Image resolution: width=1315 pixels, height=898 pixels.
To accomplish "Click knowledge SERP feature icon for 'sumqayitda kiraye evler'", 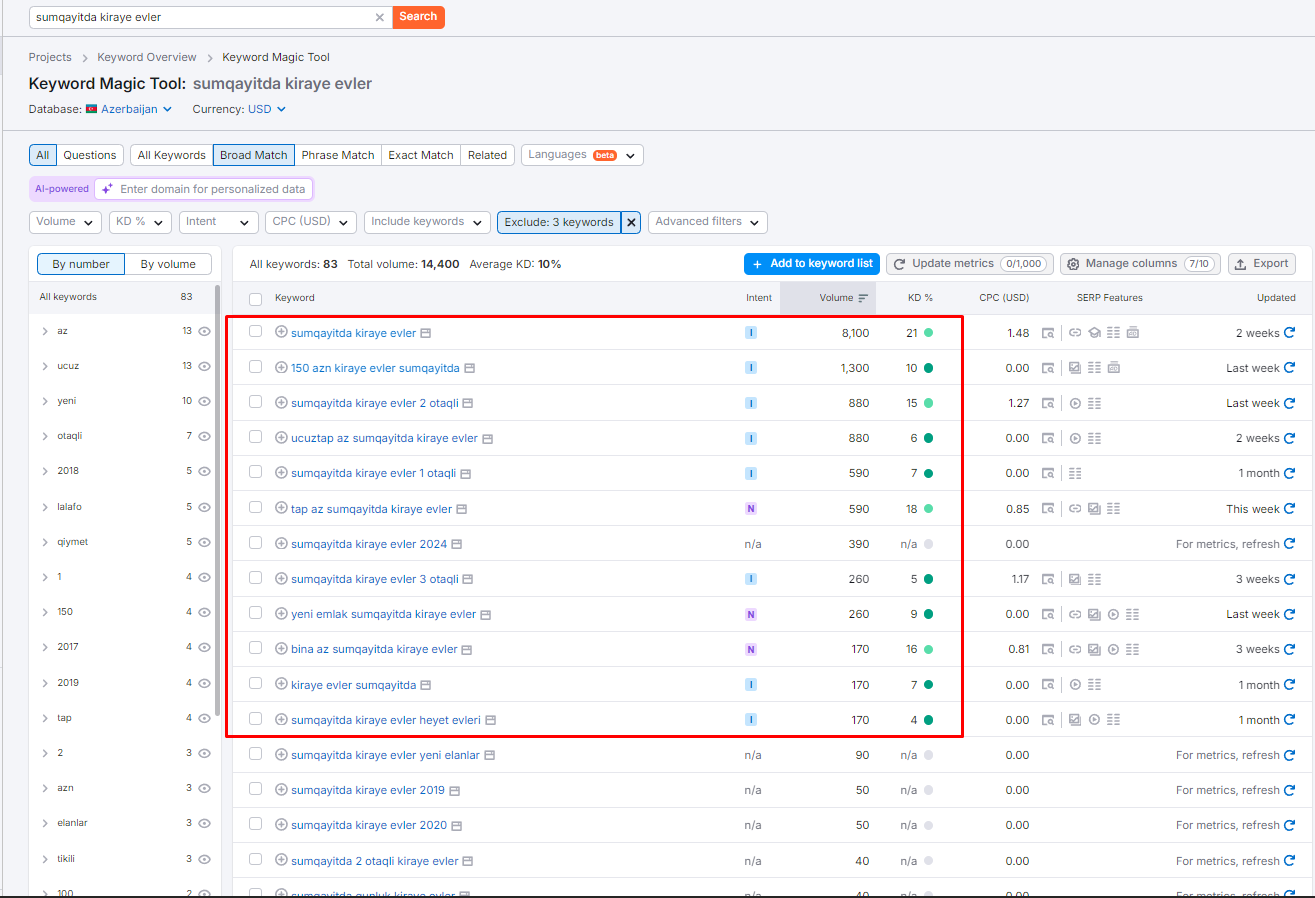I will 1094,332.
